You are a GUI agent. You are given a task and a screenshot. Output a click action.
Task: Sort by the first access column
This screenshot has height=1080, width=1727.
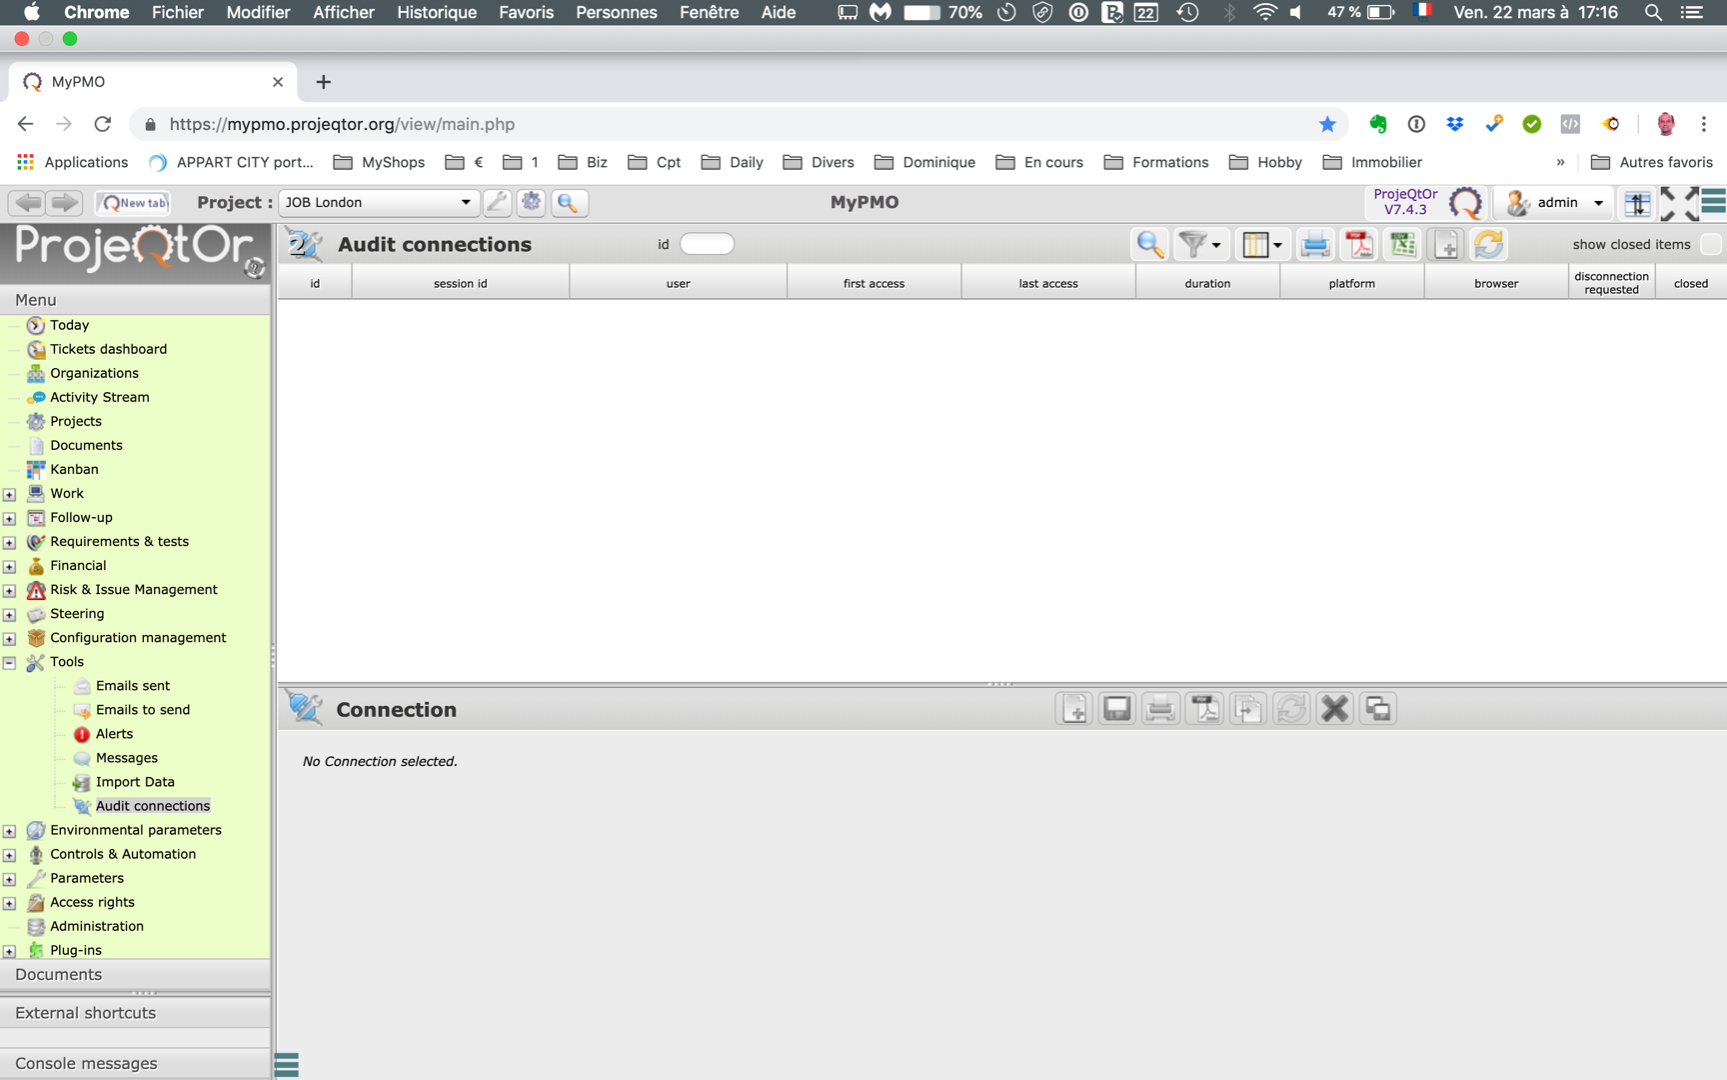[x=874, y=283]
